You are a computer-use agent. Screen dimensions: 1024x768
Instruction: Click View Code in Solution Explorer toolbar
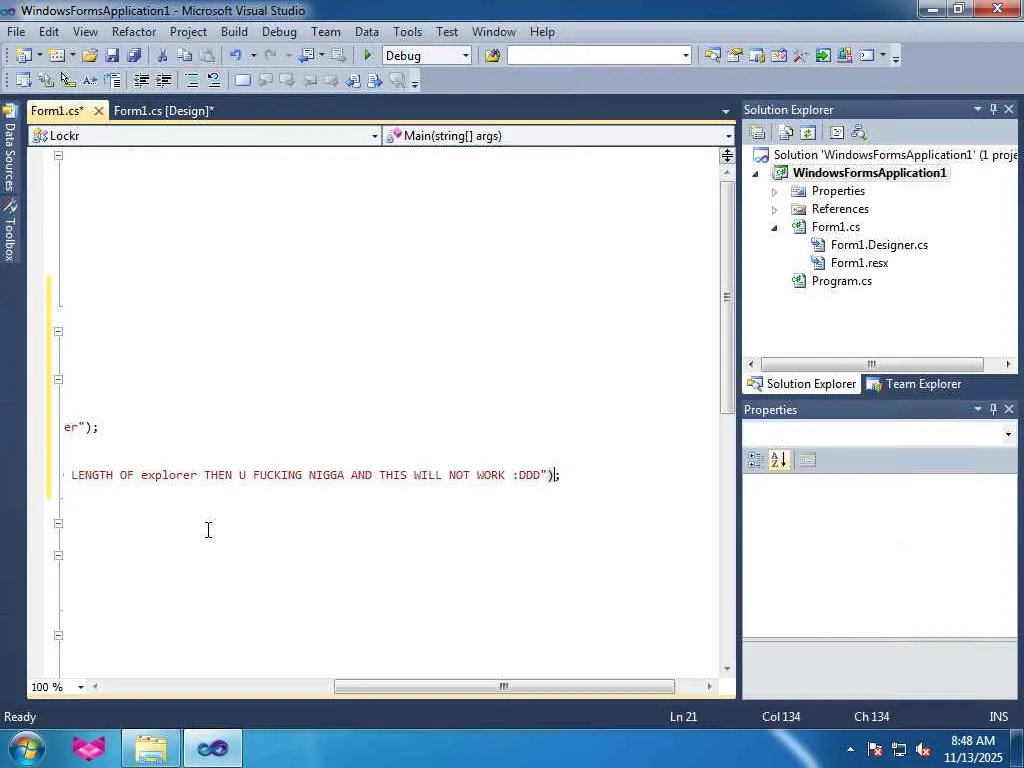coord(837,133)
